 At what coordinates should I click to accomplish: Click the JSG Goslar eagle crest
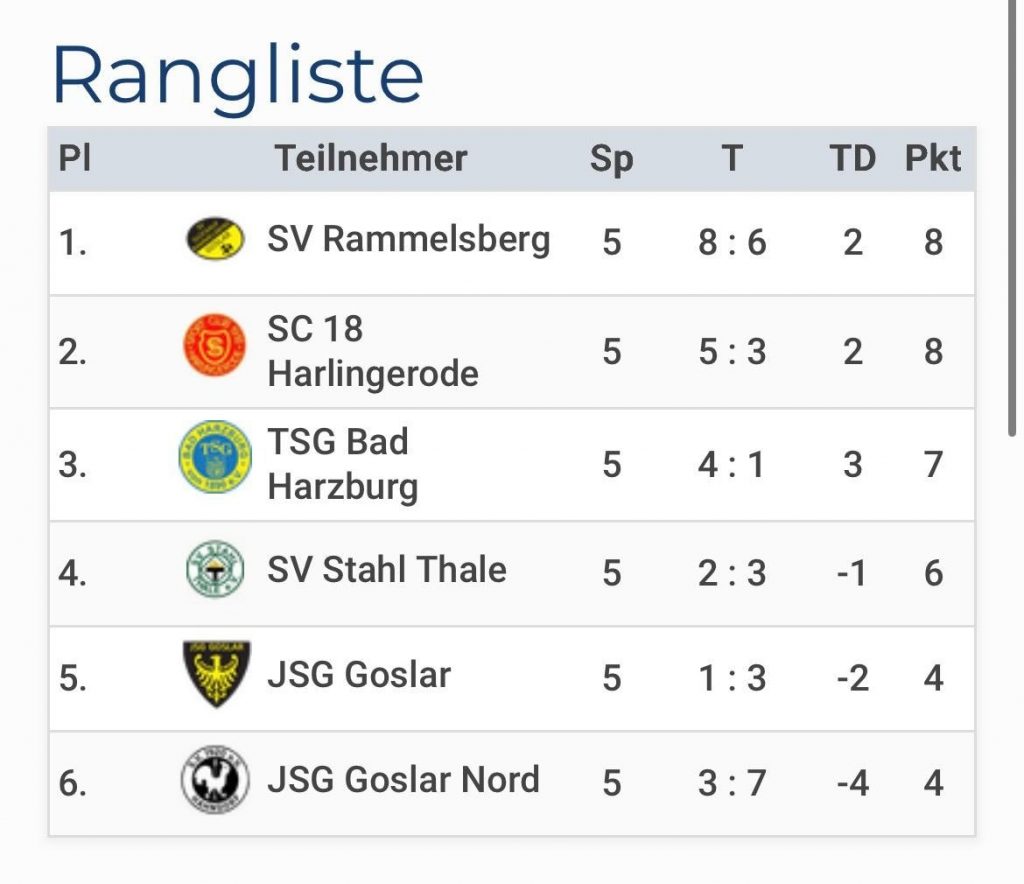coord(216,674)
